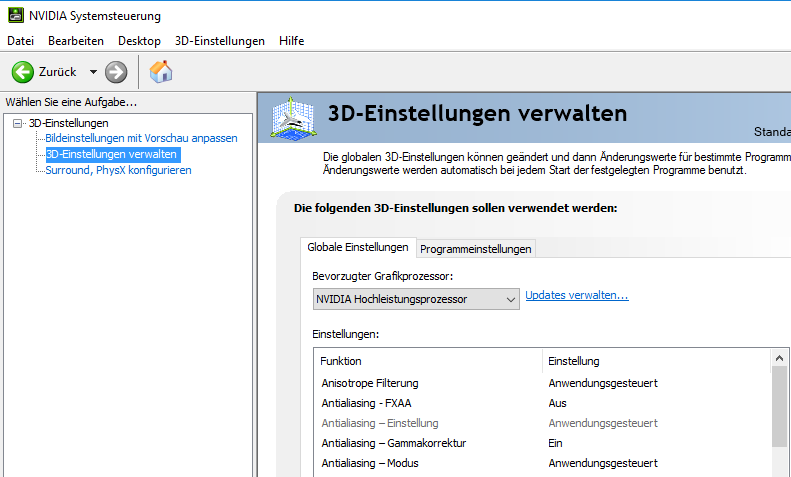Click the green Zurück back arrow icon

pos(23,72)
